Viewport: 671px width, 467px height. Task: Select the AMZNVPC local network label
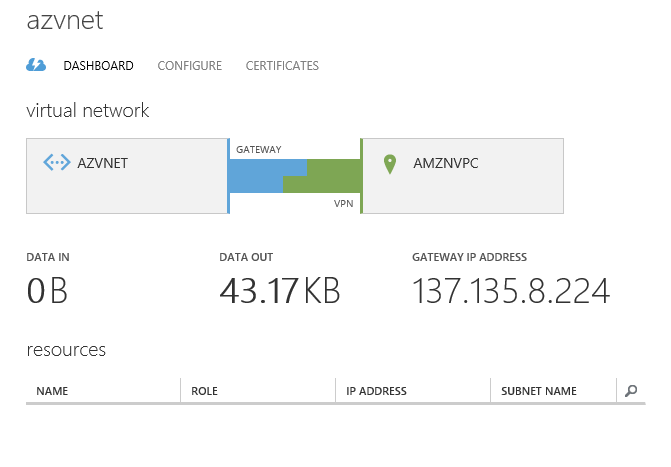coord(445,163)
